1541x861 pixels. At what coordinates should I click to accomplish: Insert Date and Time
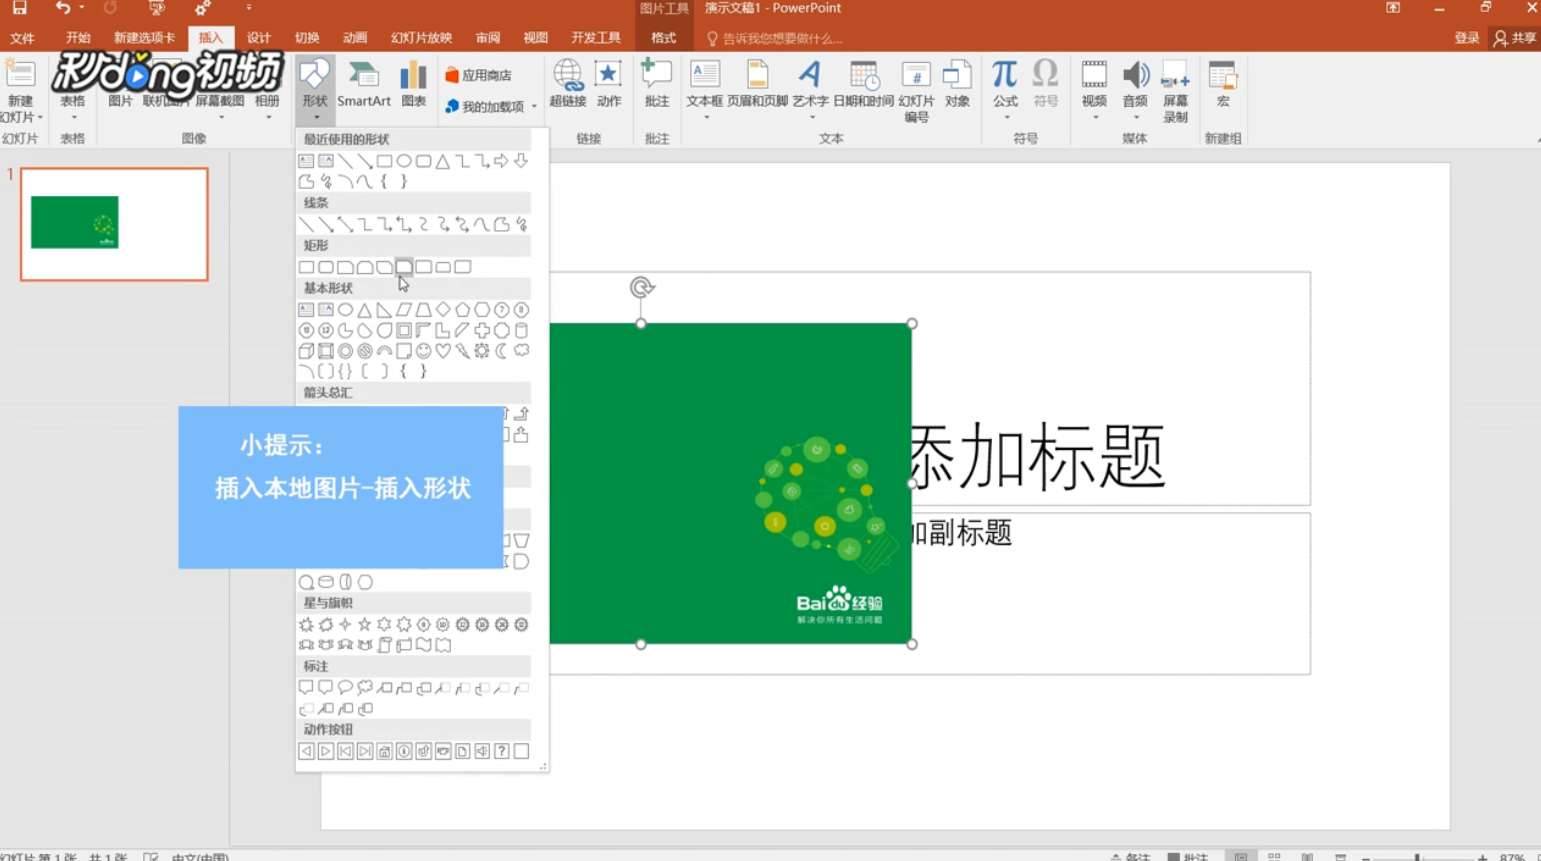pos(863,84)
